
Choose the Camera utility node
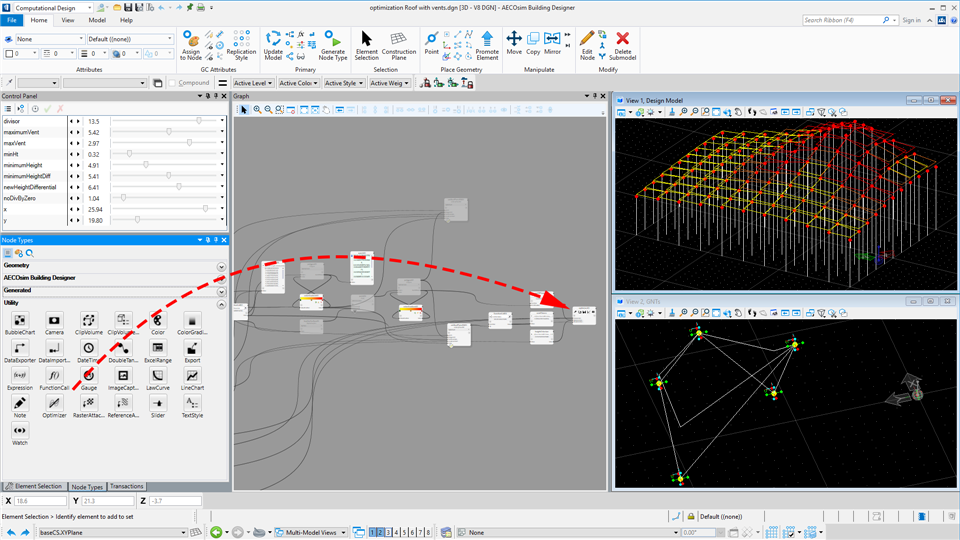click(54, 321)
